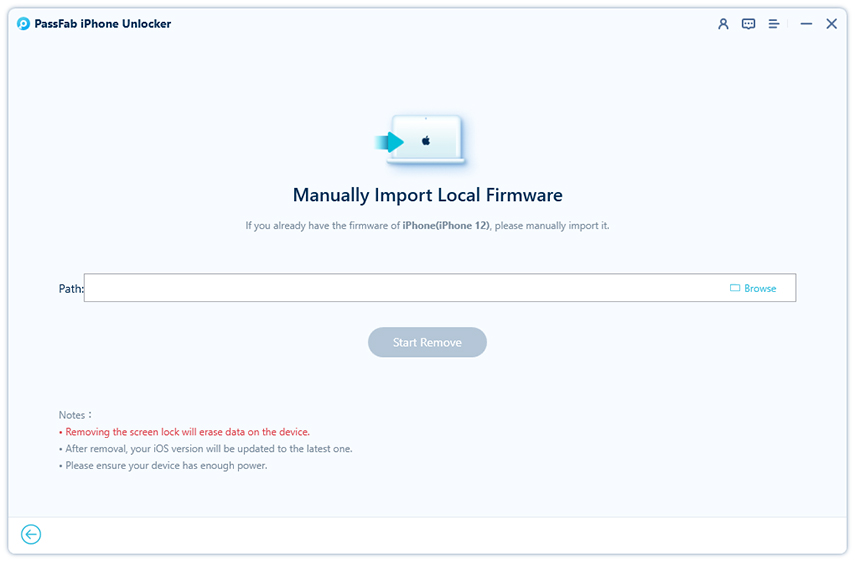Open the hamburger menu icon

[774, 24]
